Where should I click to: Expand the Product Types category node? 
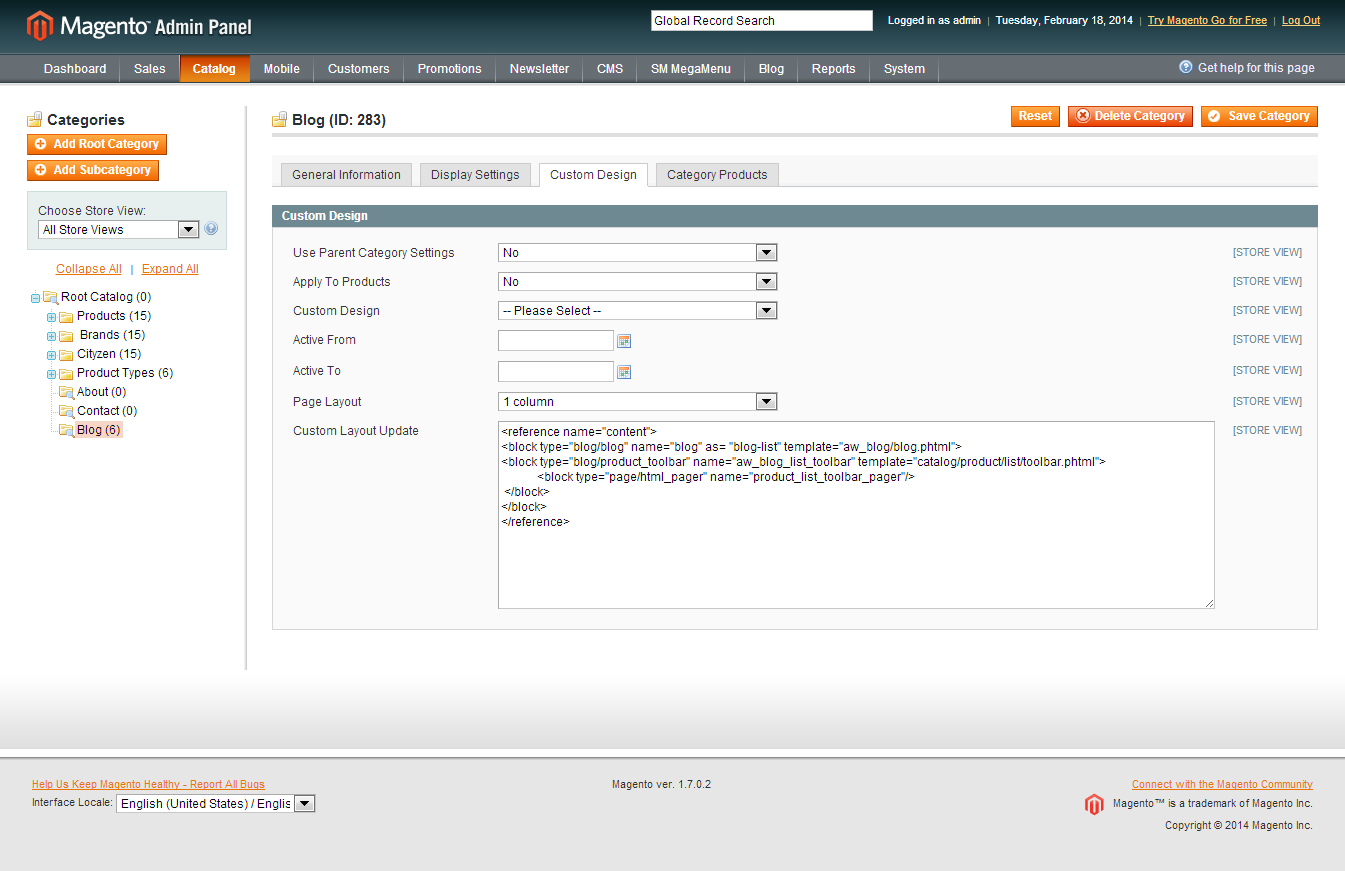(52, 374)
